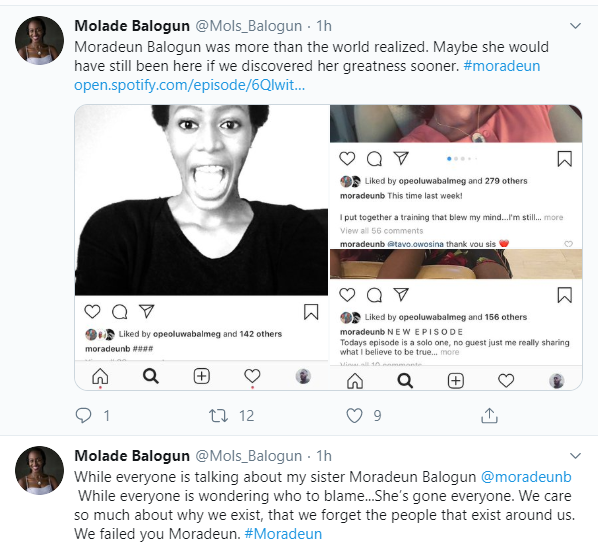Image resolution: width=598 pixels, height=550 pixels.
Task: Click the home icon in the right Instagram screenshot
Action: (355, 381)
